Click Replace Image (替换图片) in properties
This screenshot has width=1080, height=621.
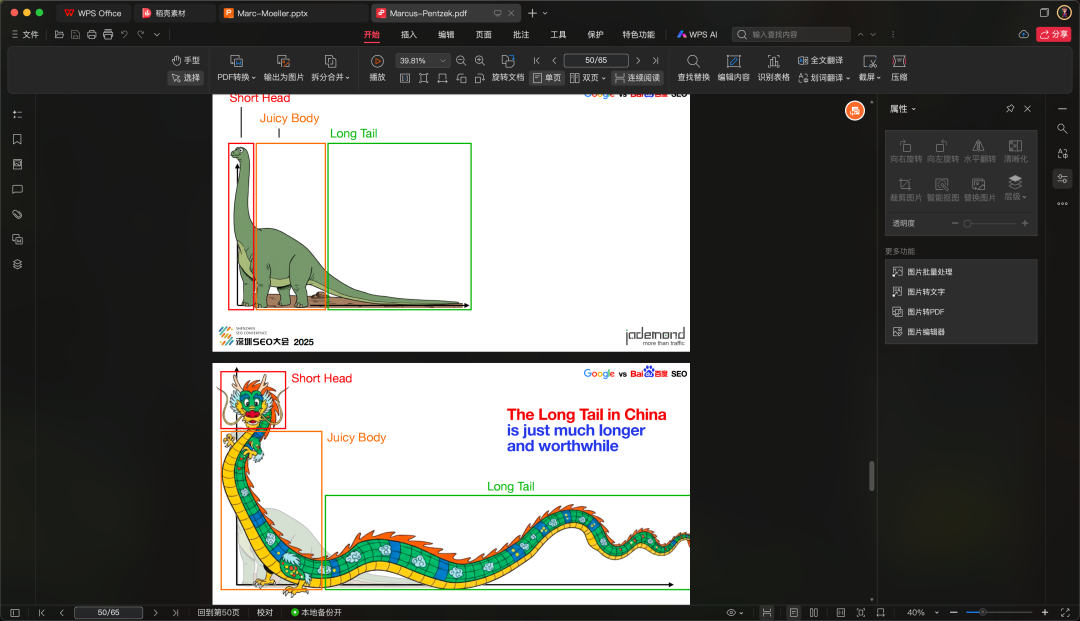click(x=979, y=189)
